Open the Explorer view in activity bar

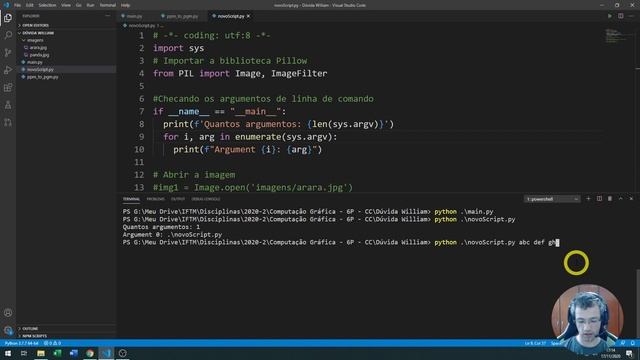click(x=8, y=18)
